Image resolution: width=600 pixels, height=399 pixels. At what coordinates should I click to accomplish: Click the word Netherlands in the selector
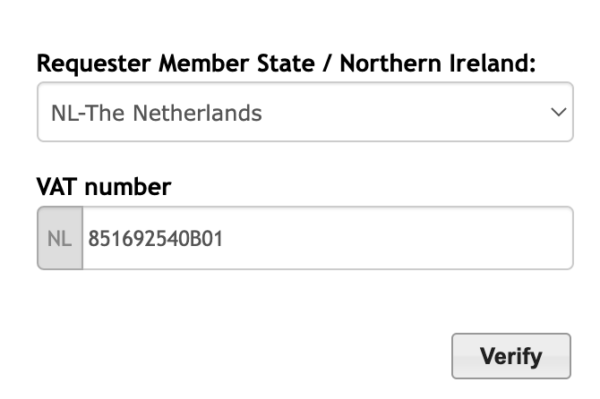coord(197,113)
